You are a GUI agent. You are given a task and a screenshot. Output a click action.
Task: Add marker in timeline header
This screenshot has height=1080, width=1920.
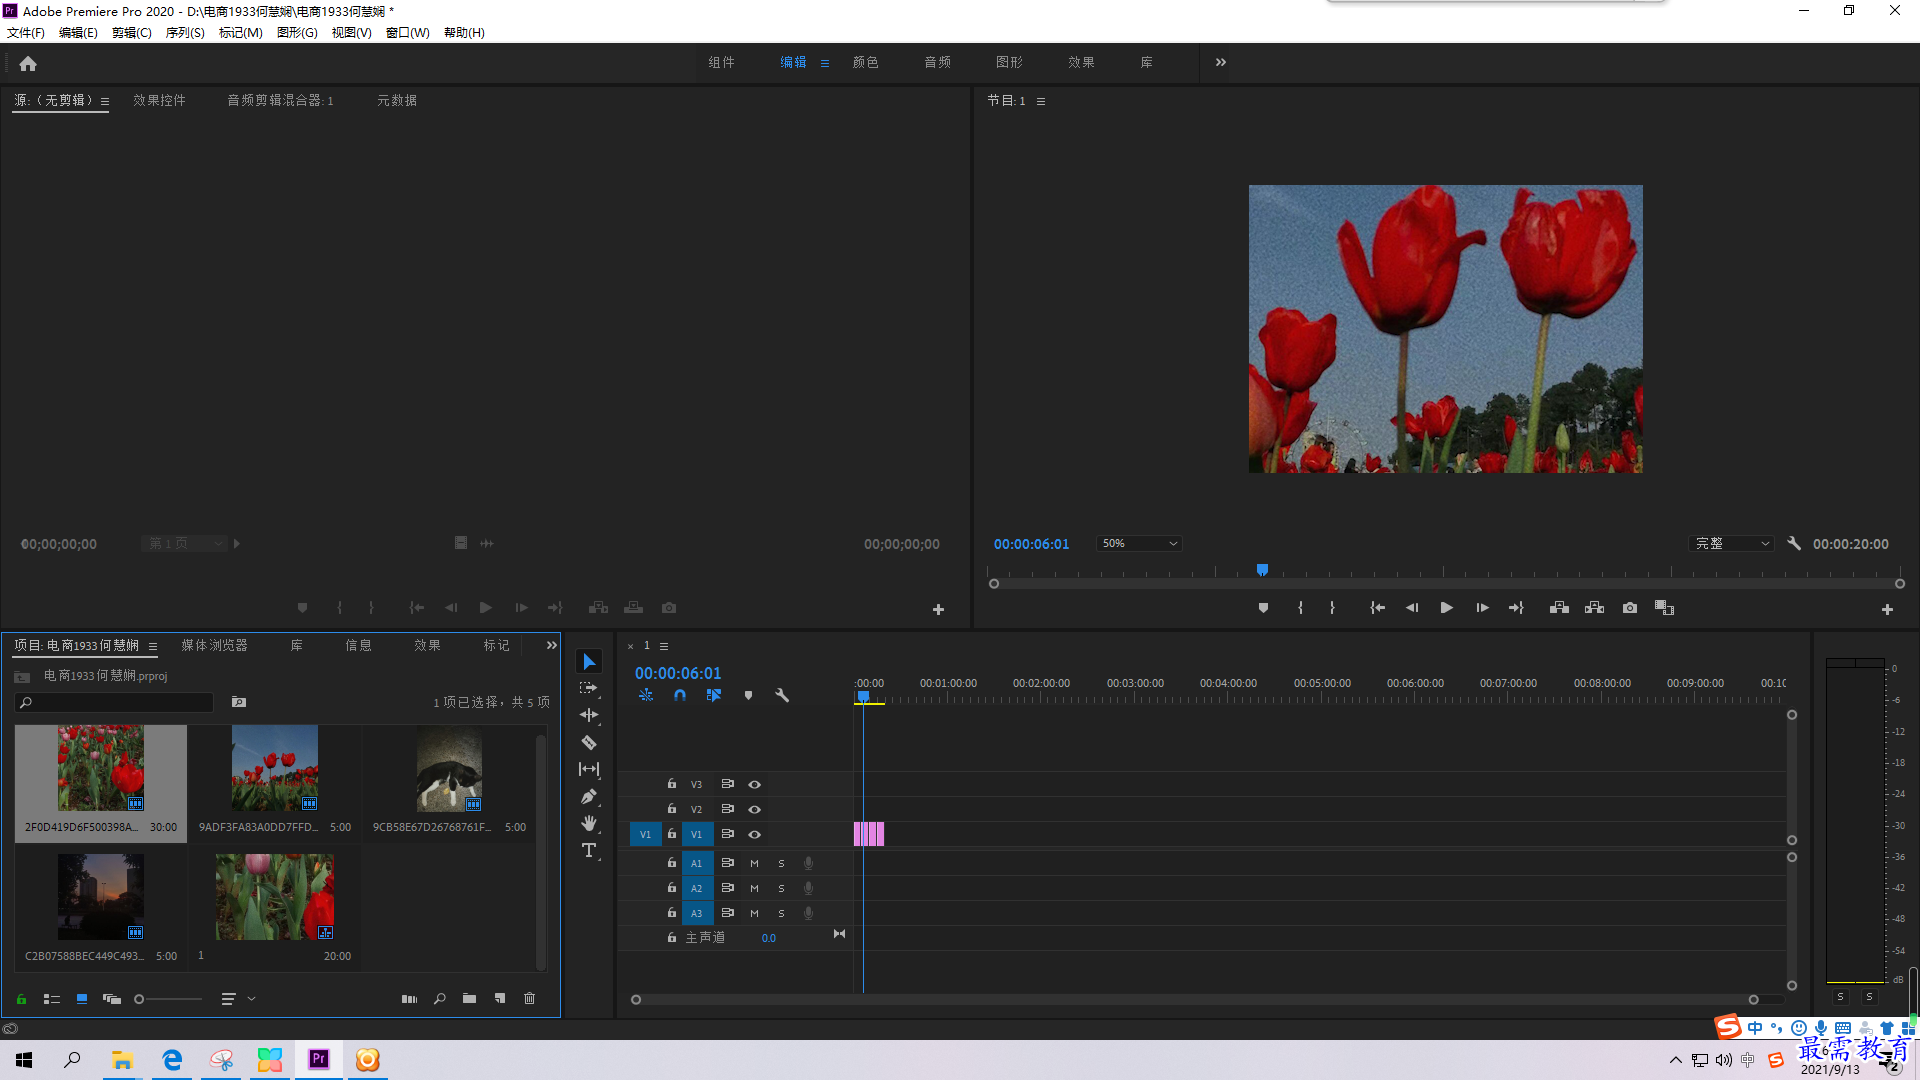748,695
